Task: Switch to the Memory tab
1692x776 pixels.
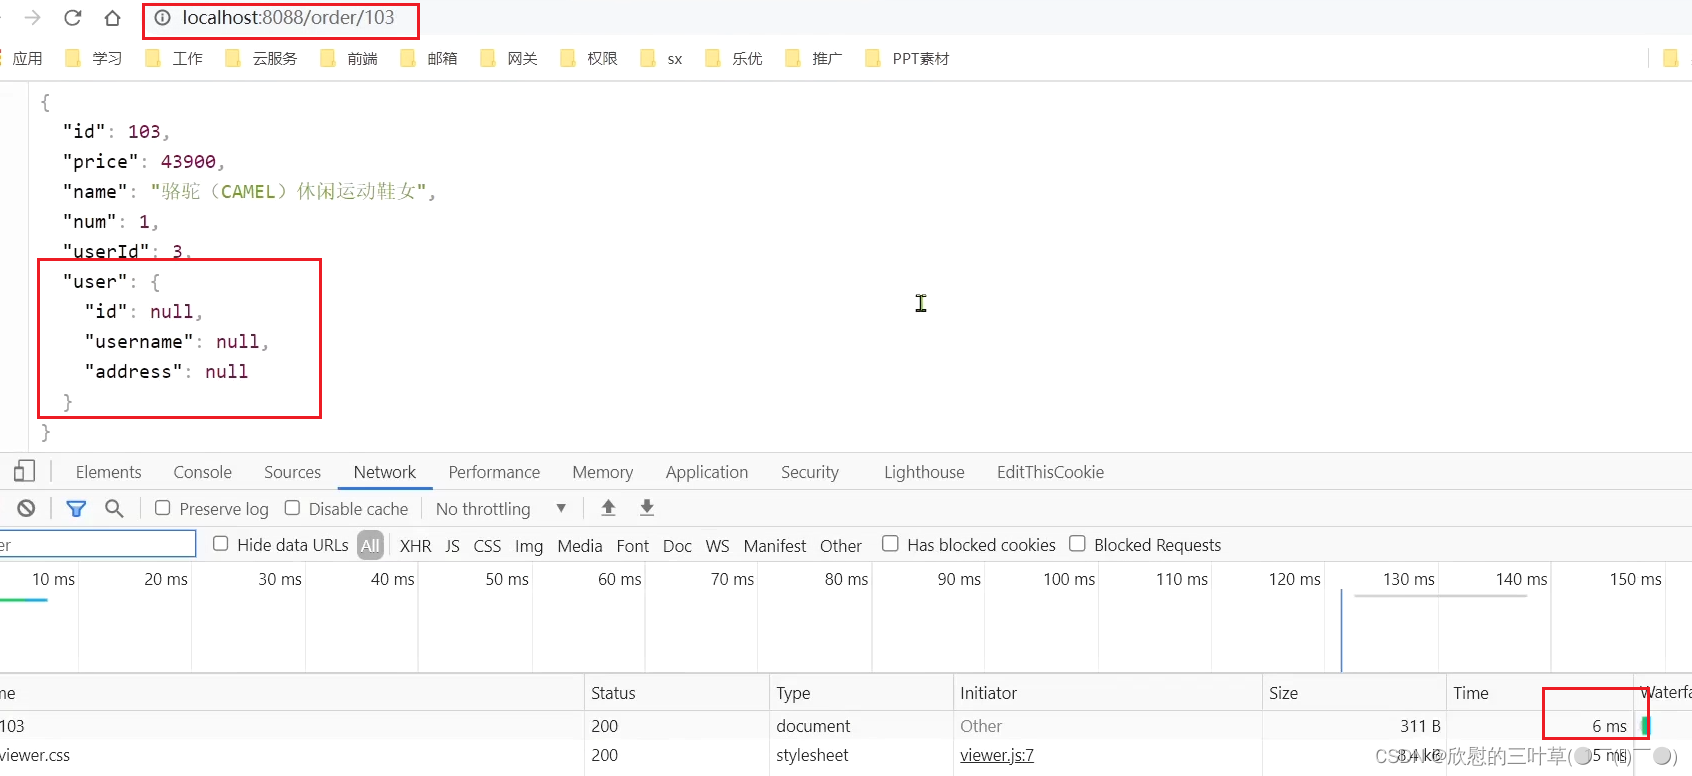Action: click(x=602, y=472)
